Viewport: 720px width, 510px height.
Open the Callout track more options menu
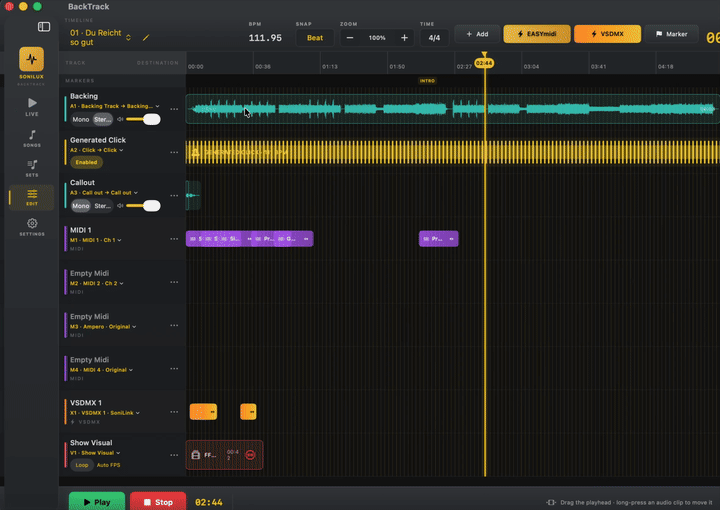(174, 196)
